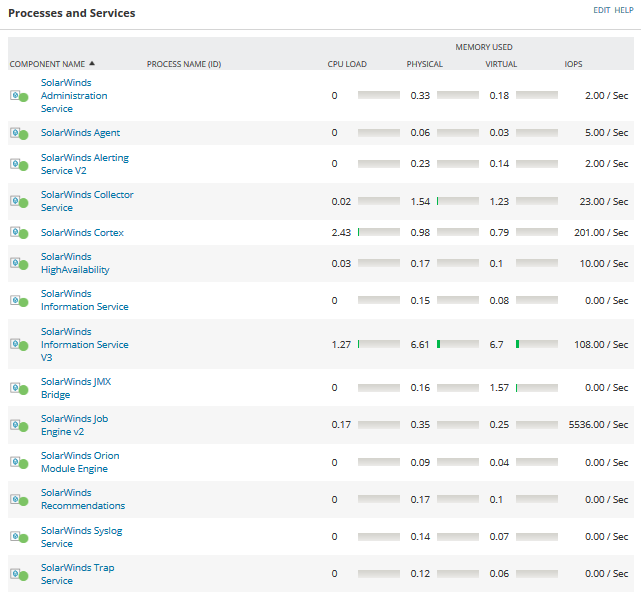Screen dimensions: 641x600
Task: Click PROCESS NAME (ID) column header
Action: (184, 64)
